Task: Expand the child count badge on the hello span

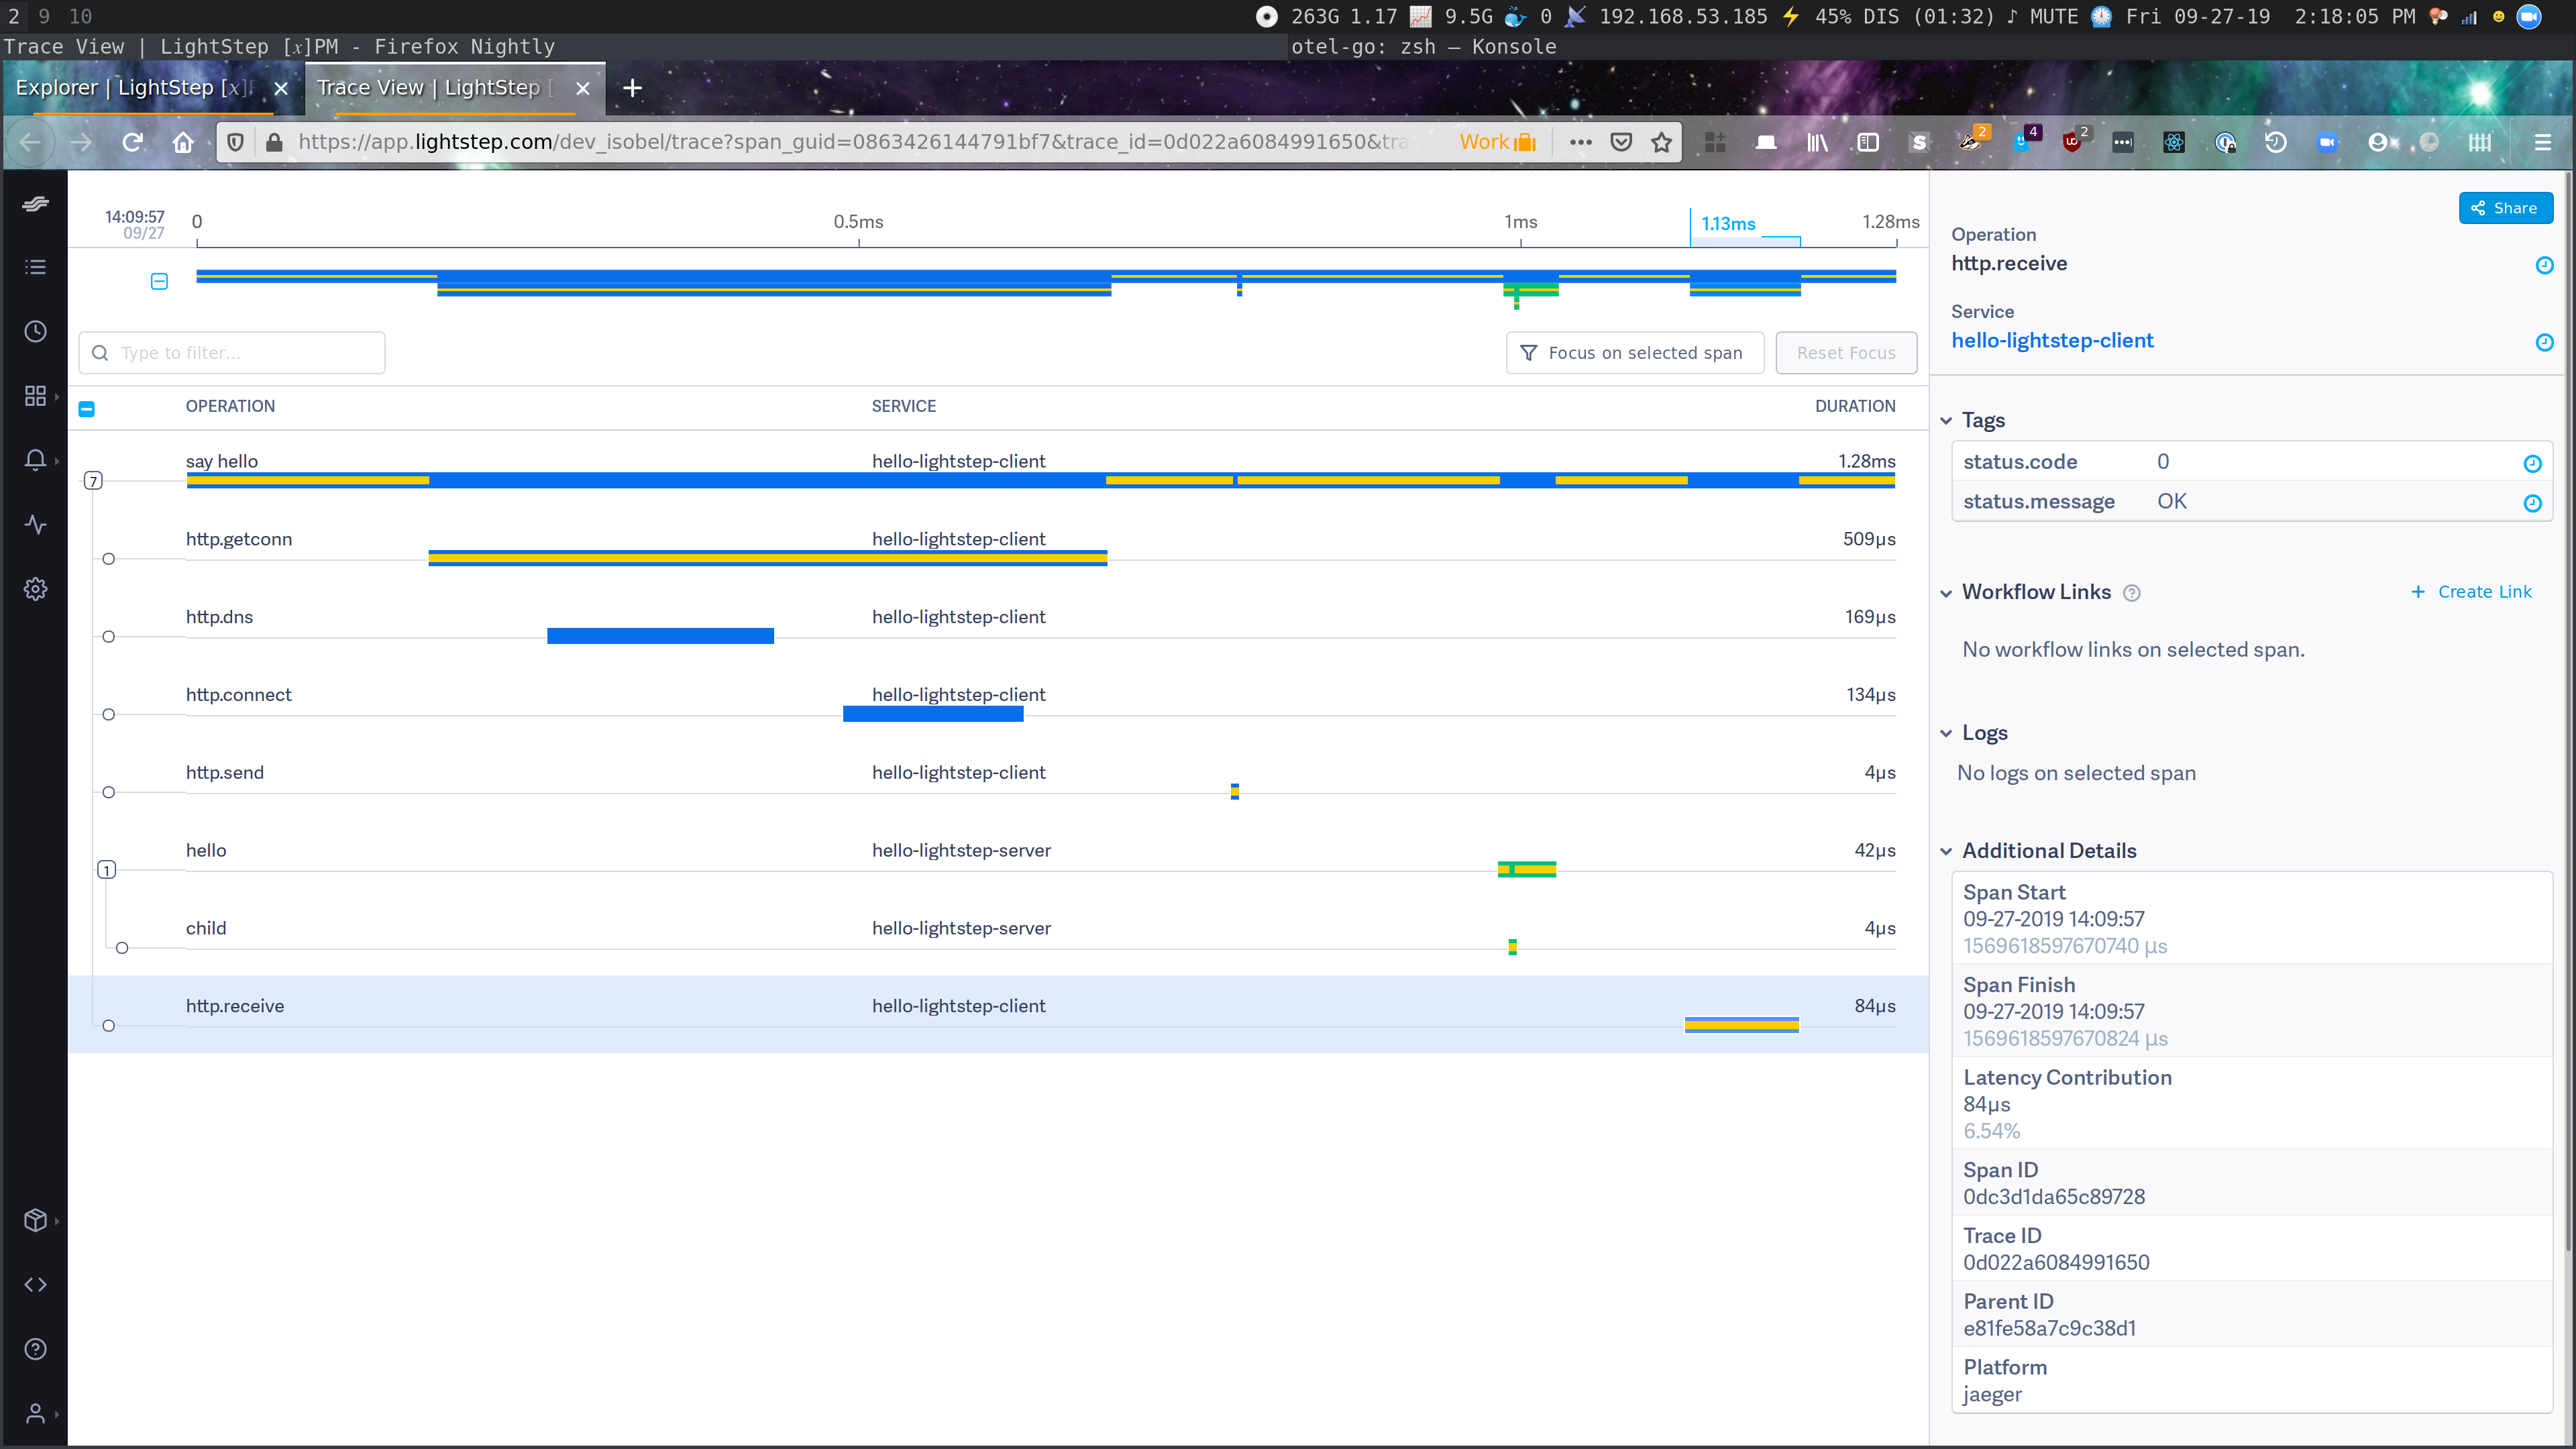Action: tap(106, 869)
